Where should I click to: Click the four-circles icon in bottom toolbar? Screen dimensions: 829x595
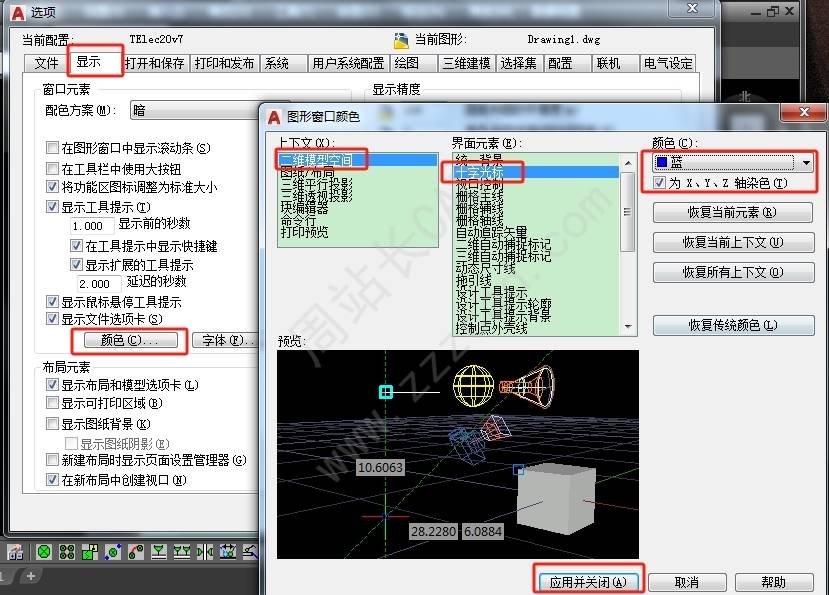click(67, 551)
